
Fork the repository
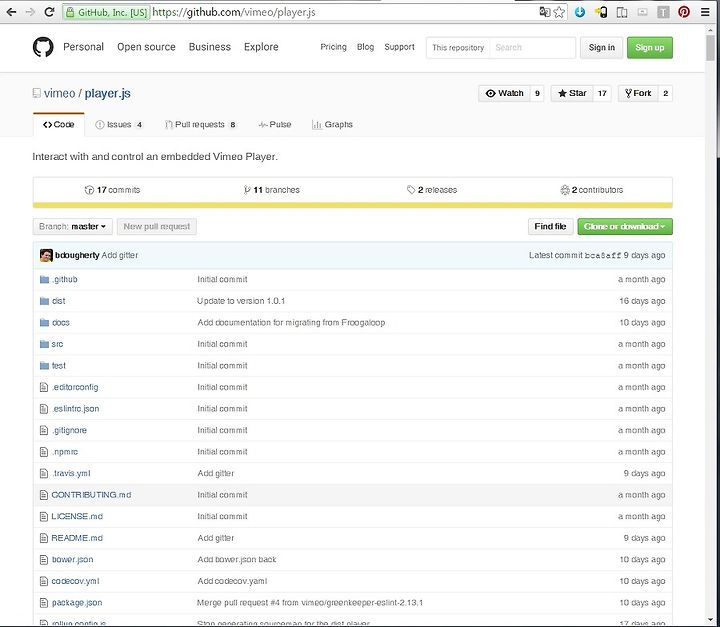[x=638, y=93]
